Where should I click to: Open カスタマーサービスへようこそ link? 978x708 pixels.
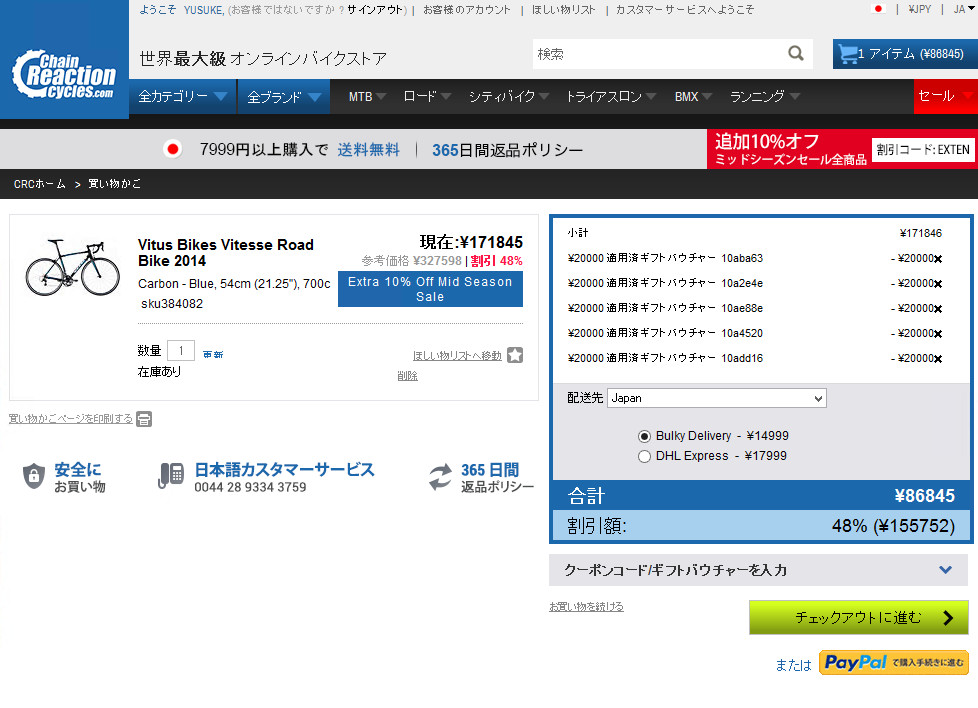coord(685,10)
